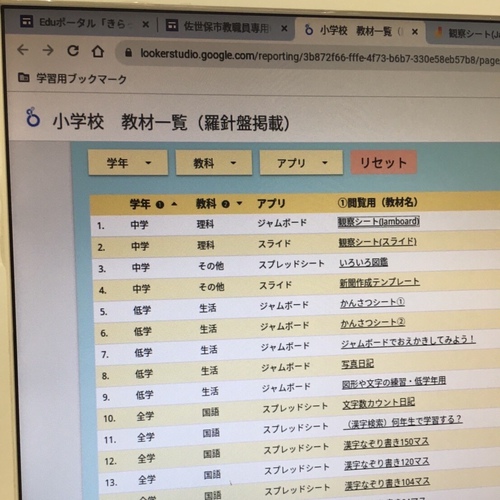Click the ①閲覧用(教材名) column header
Screen dimensions: 500x500
pos(378,202)
